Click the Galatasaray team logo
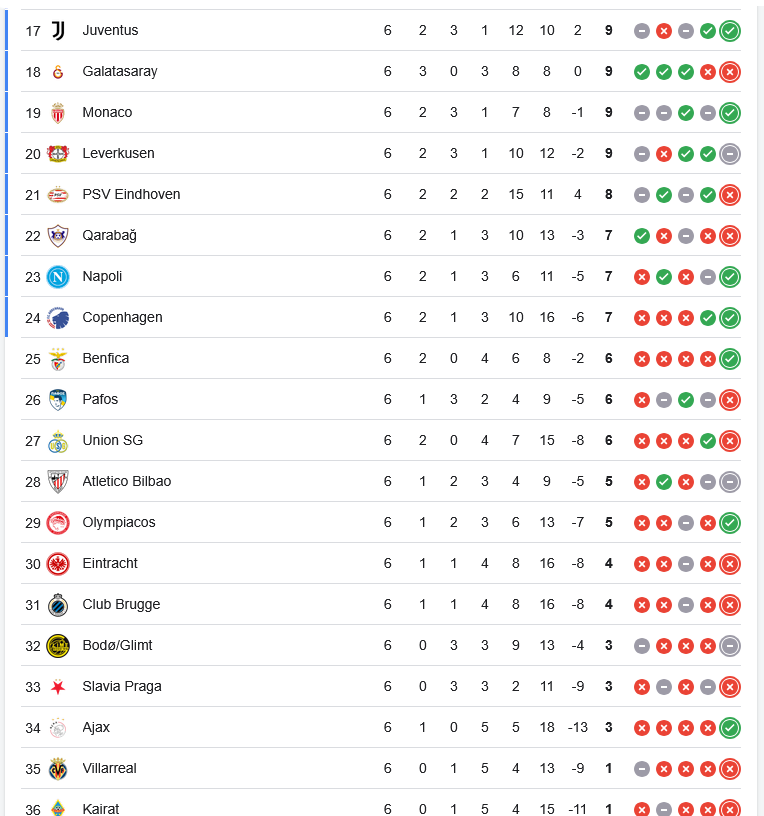Viewport: 764px width, 816px height. (58, 72)
